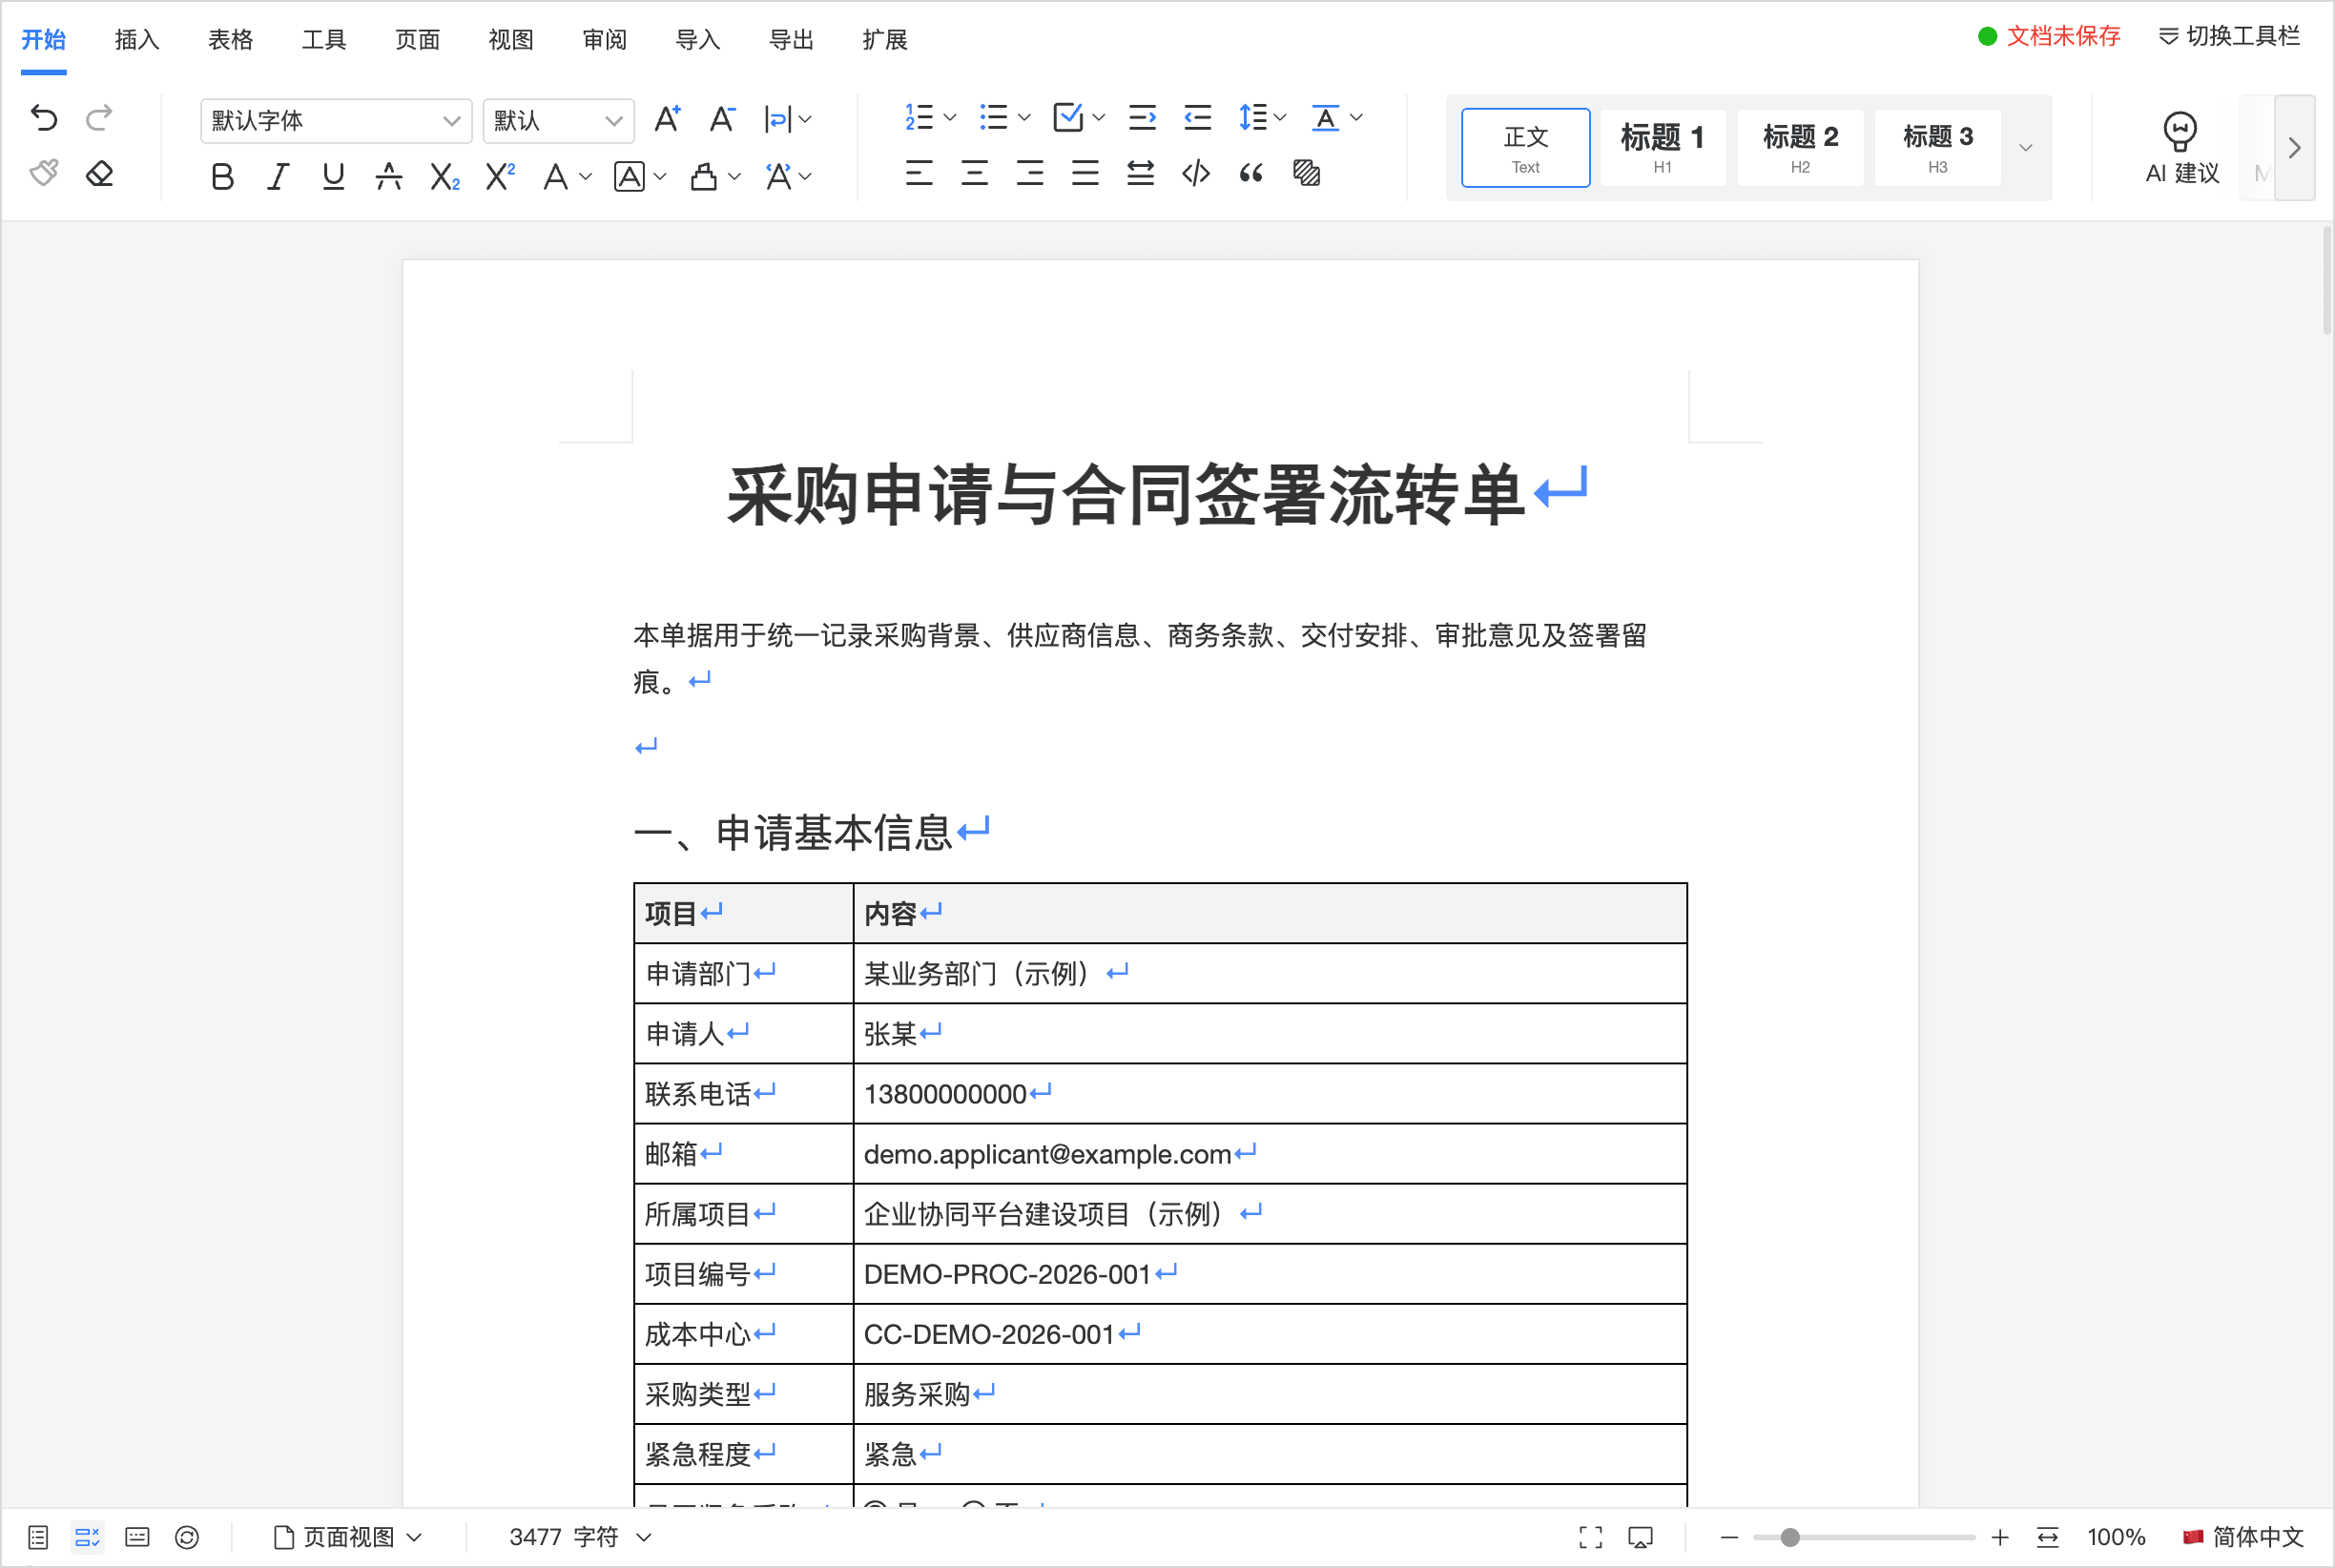2335x1568 pixels.
Task: Show more toolbar items with right chevron
Action: (2295, 148)
